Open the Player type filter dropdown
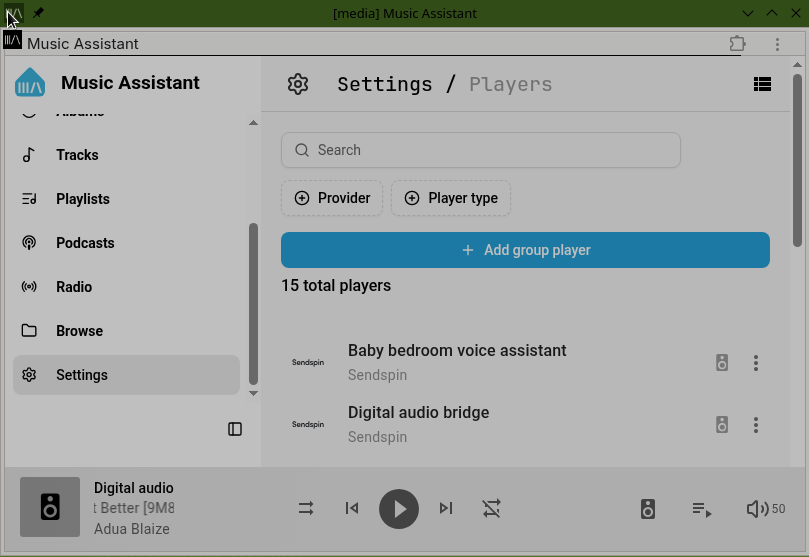This screenshot has width=809, height=557. [451, 198]
